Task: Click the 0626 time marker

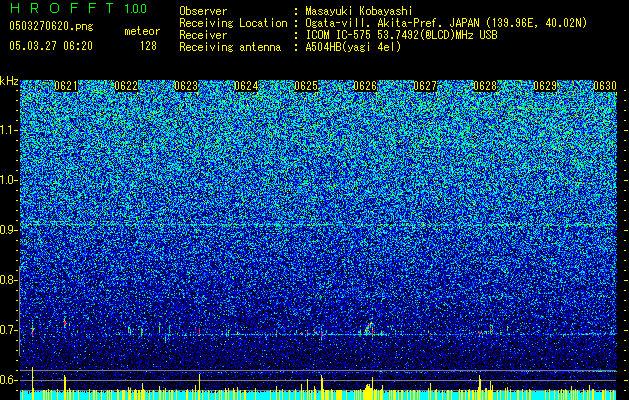Action: pyautogui.click(x=365, y=86)
